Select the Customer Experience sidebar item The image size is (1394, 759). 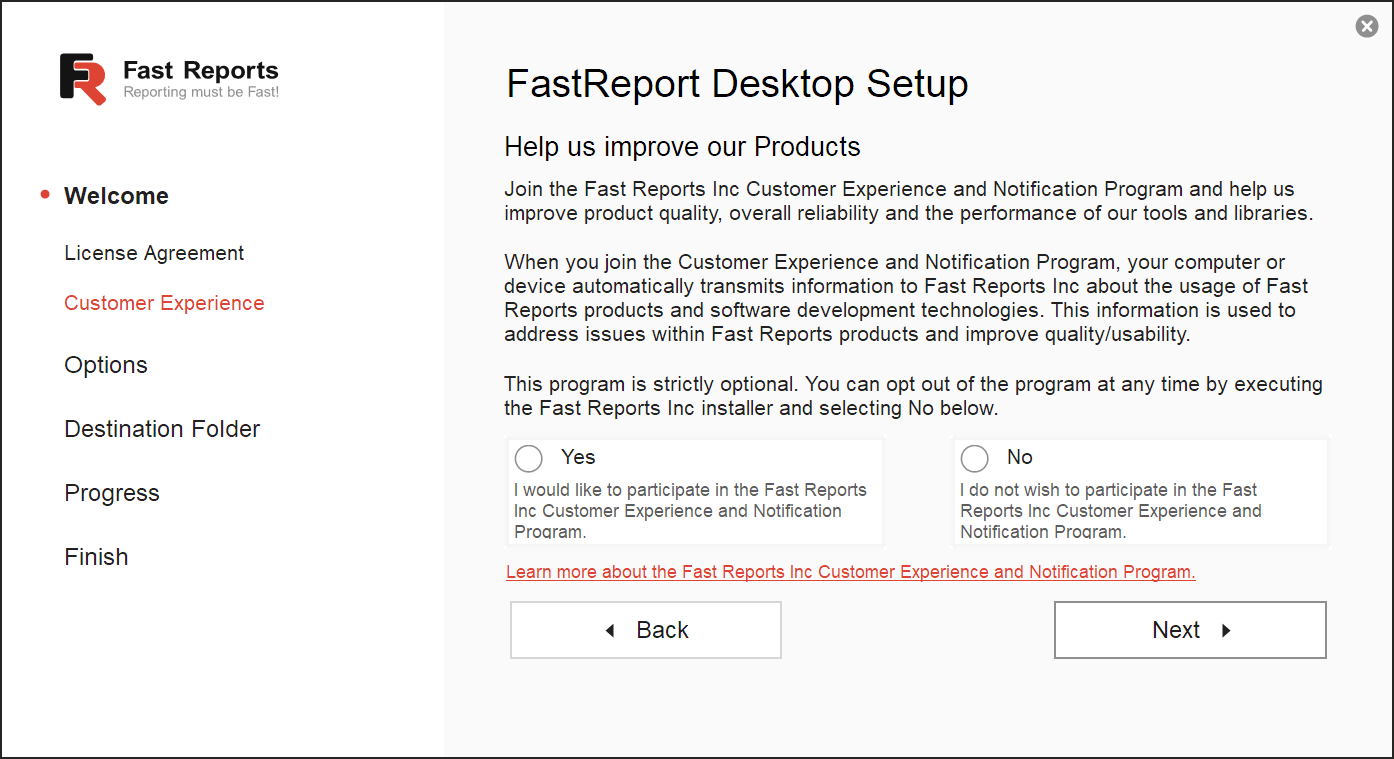[164, 303]
